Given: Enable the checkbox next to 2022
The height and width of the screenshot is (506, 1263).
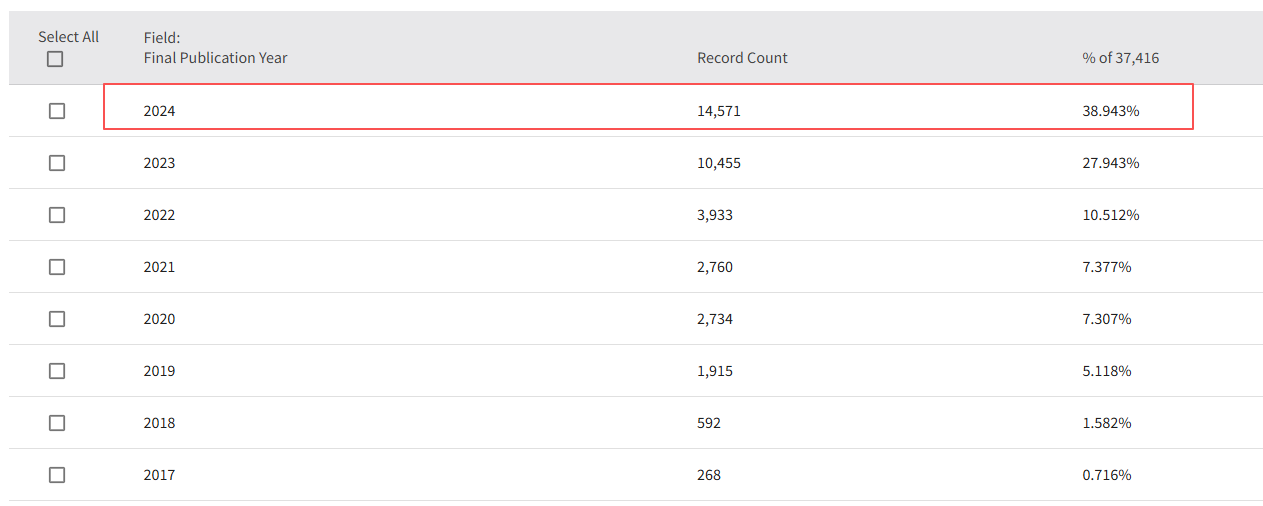Looking at the screenshot, I should coord(57,215).
